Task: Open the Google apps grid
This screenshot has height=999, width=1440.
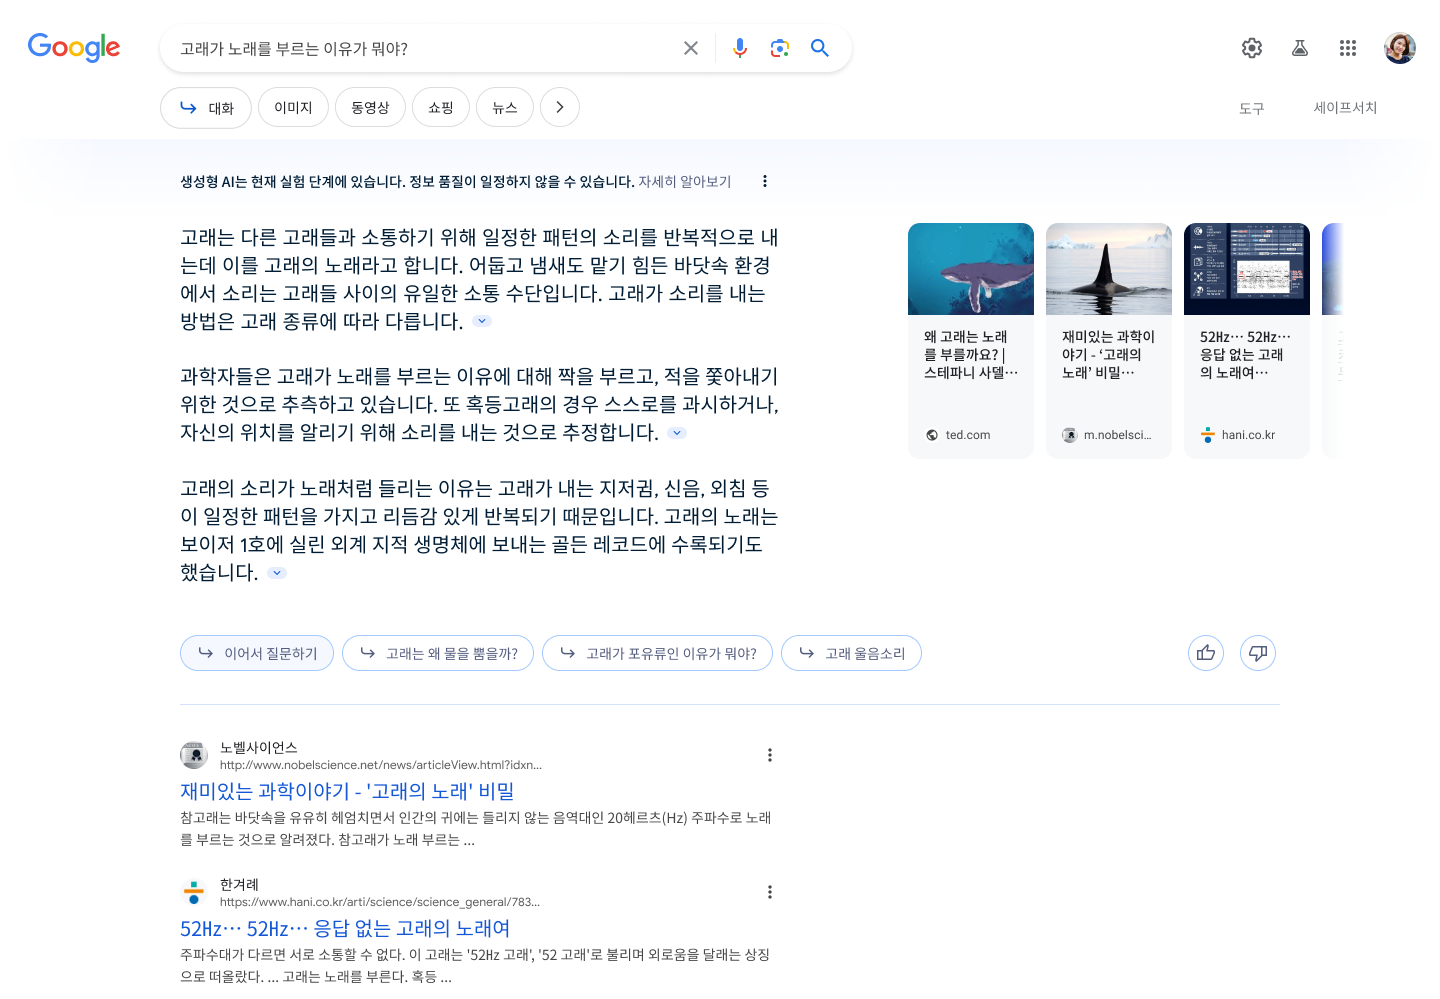Action: [1347, 47]
